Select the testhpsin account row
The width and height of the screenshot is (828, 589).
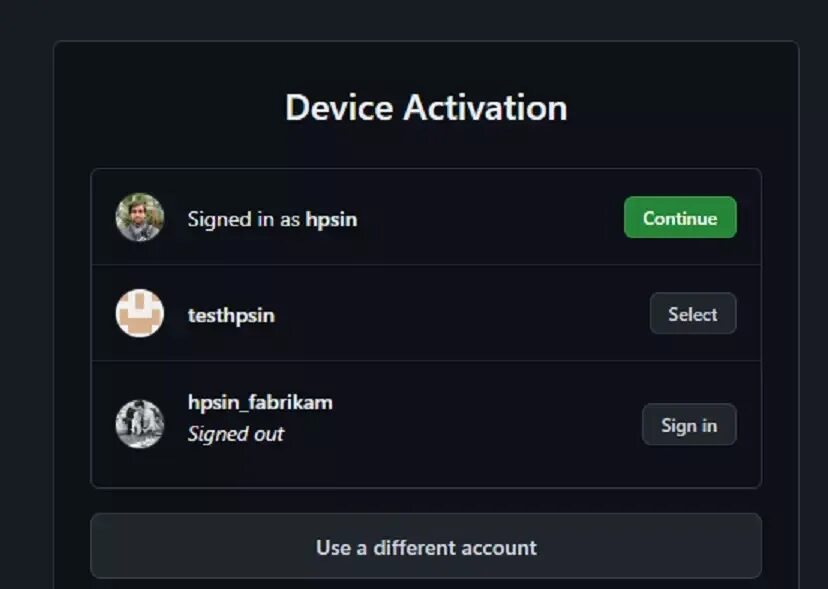[x=426, y=313]
